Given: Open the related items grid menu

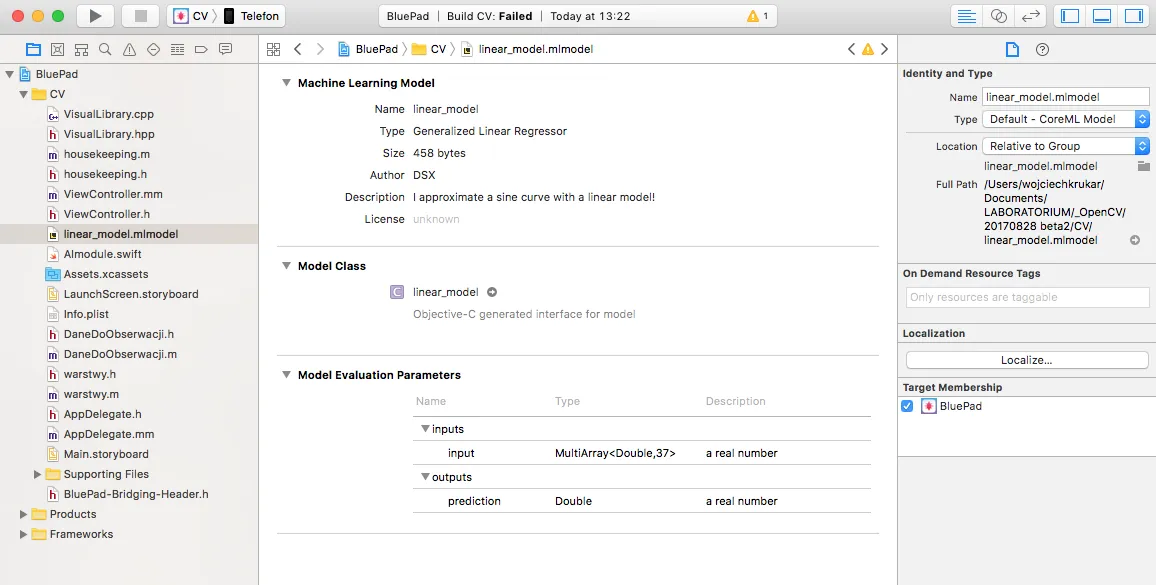Looking at the screenshot, I should coord(274,49).
